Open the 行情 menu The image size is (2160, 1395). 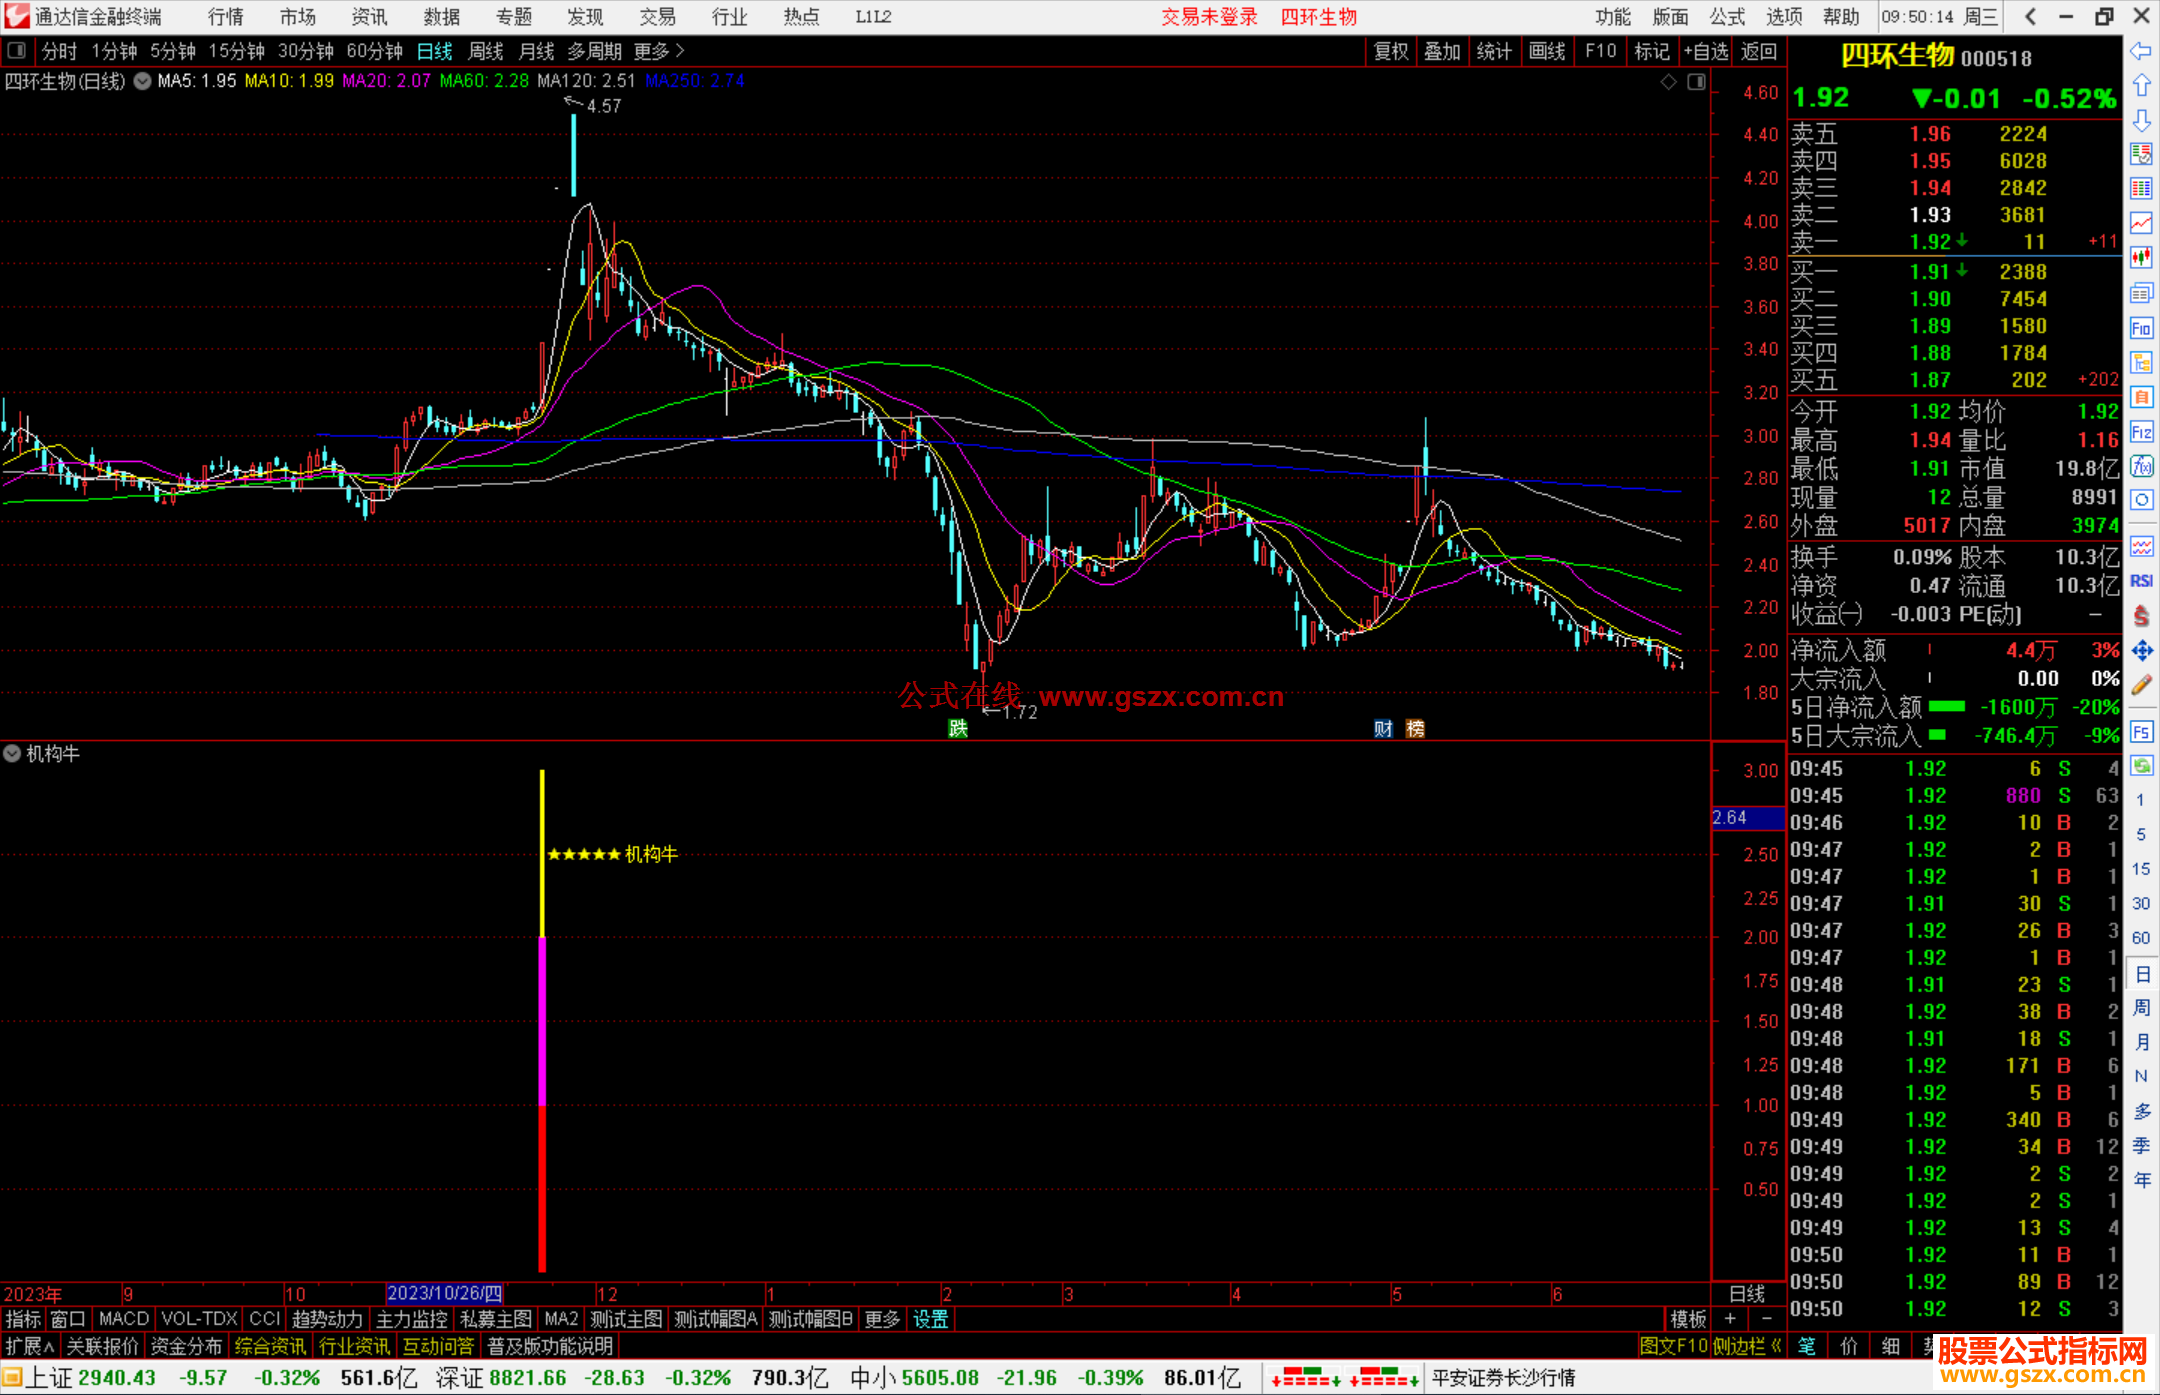[225, 16]
